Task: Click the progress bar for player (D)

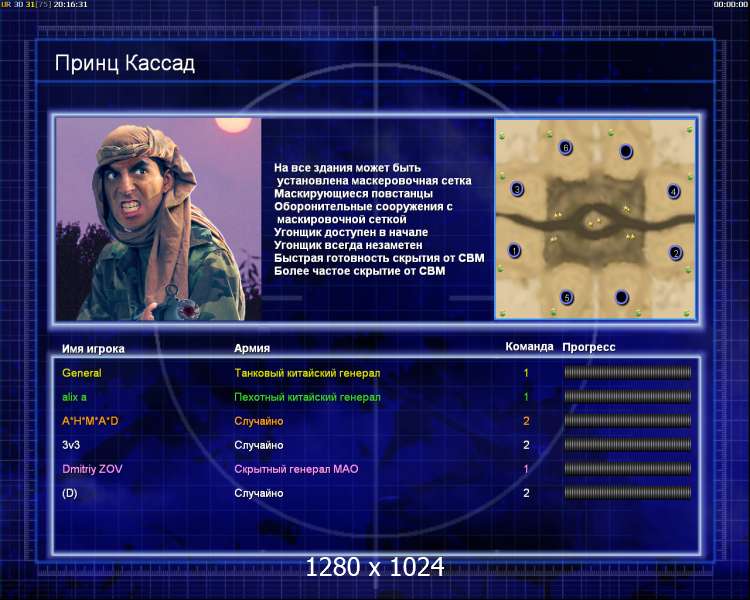Action: 628,493
